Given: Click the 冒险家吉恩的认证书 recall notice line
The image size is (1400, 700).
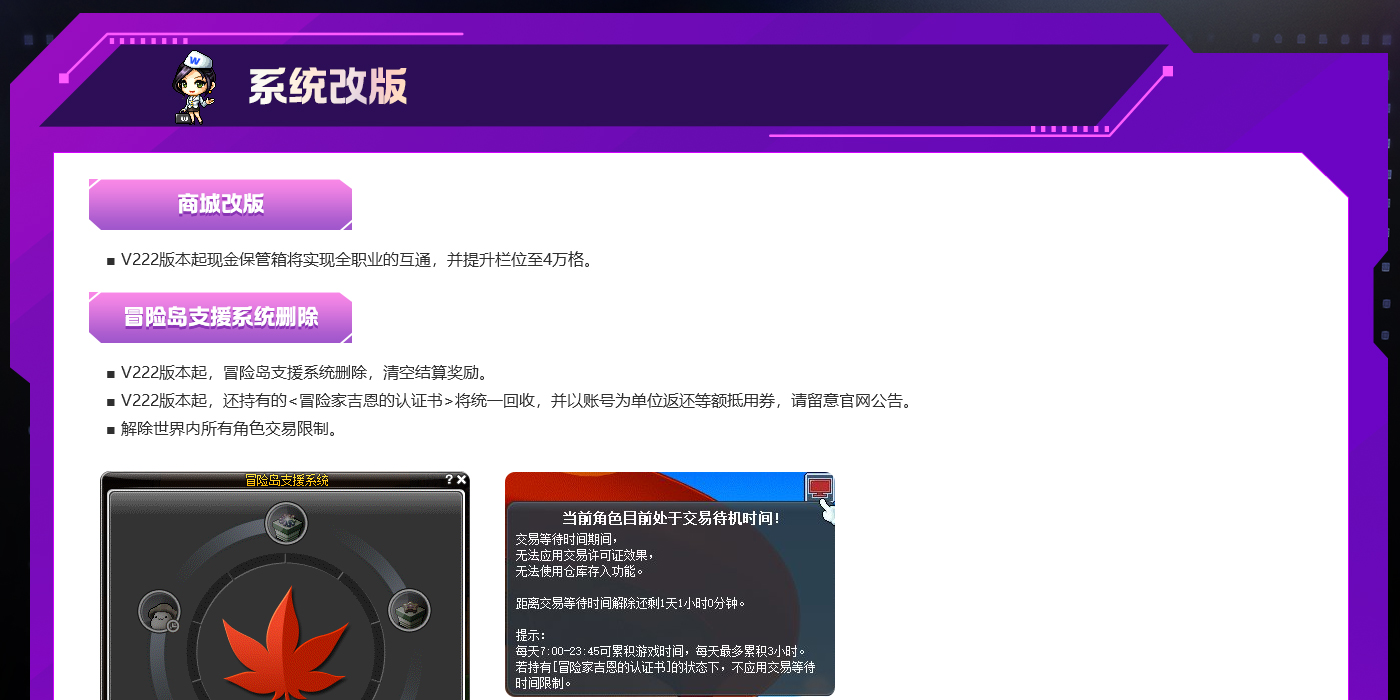Looking at the screenshot, I should [x=516, y=401].
